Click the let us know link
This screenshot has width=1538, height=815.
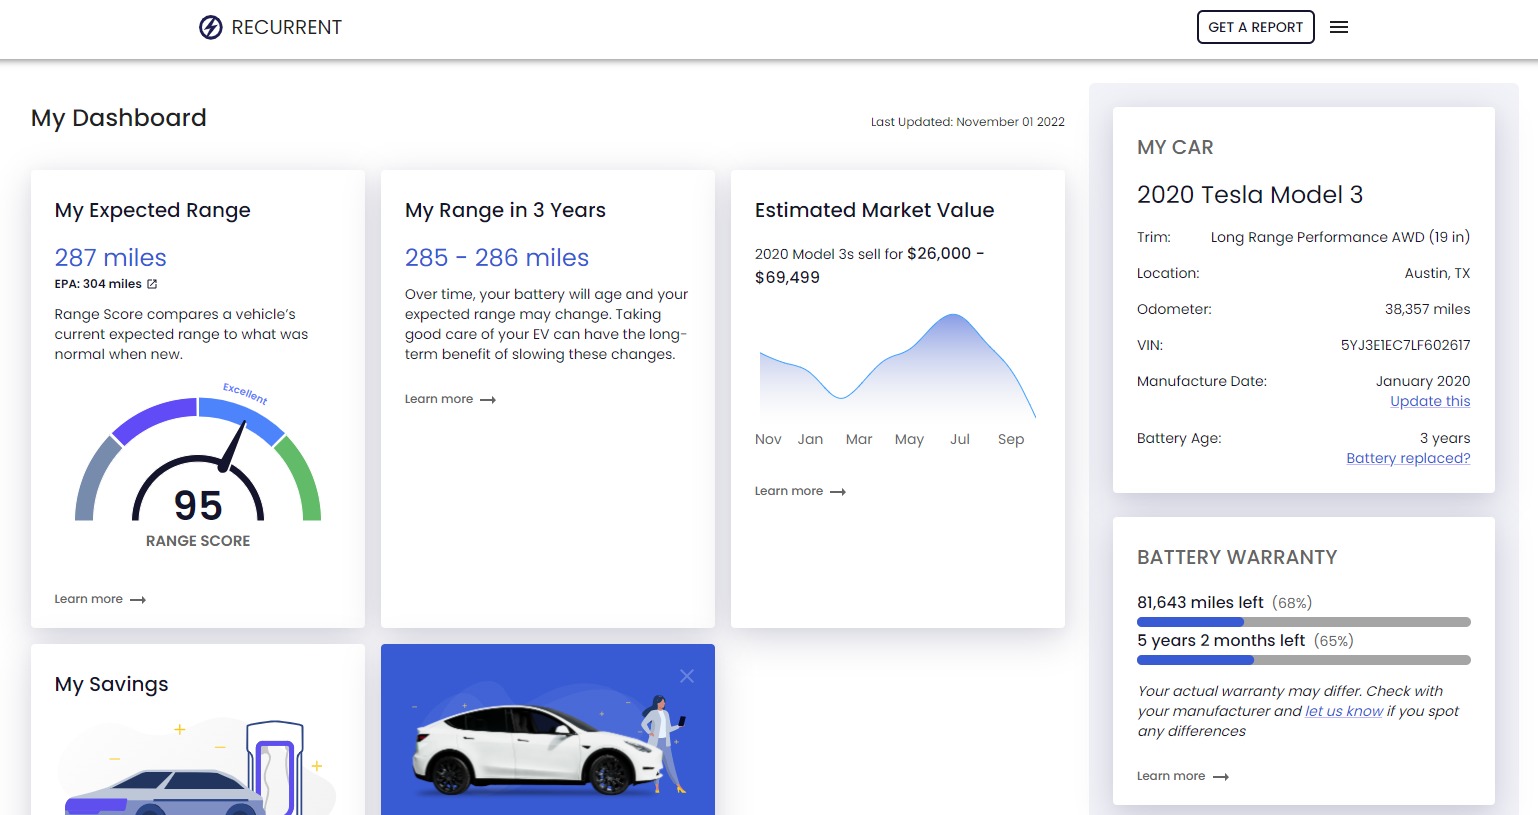pyautogui.click(x=1344, y=711)
